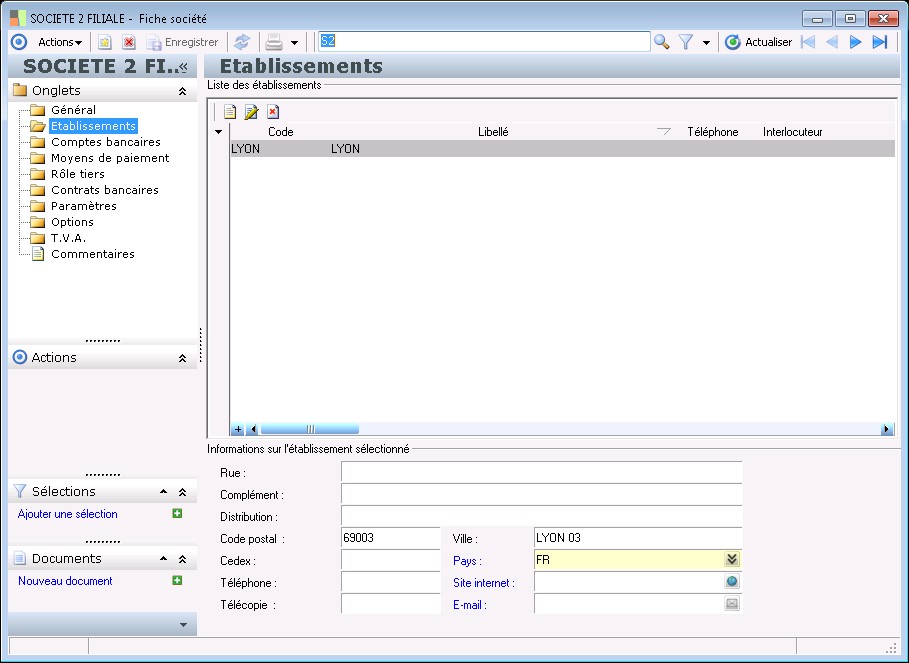Viewport: 909px width, 663px height.
Task: Open the filter funnel dropdown arrow
Action: [706, 43]
